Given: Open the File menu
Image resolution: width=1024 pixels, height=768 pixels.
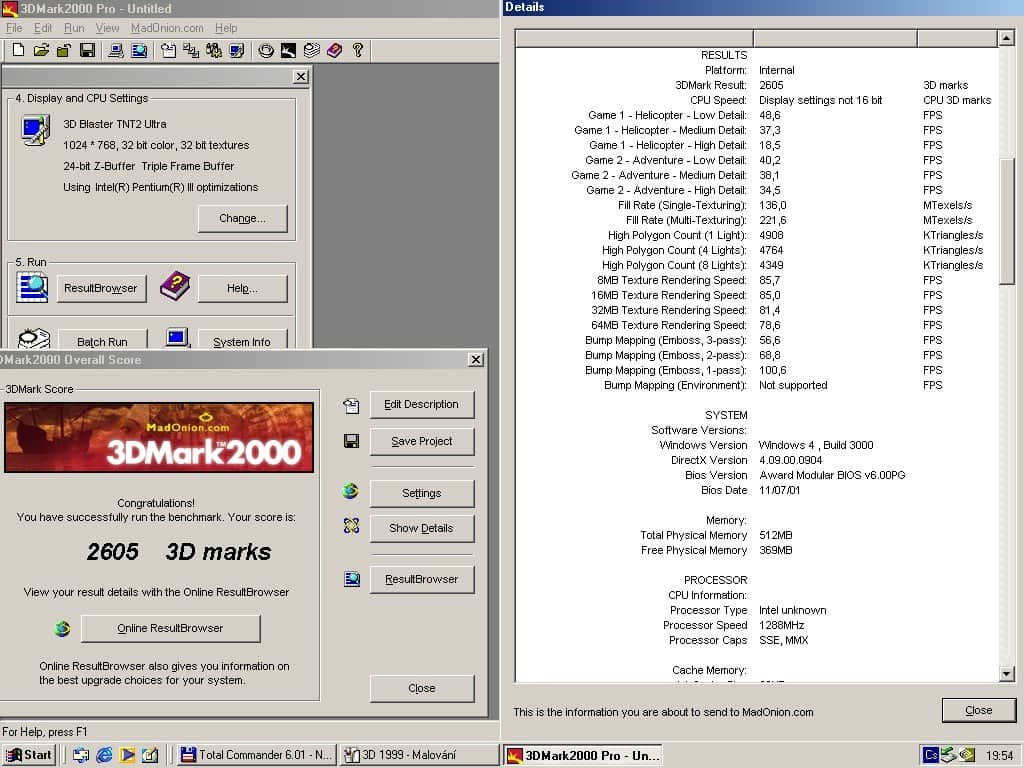Looking at the screenshot, I should click(14, 28).
